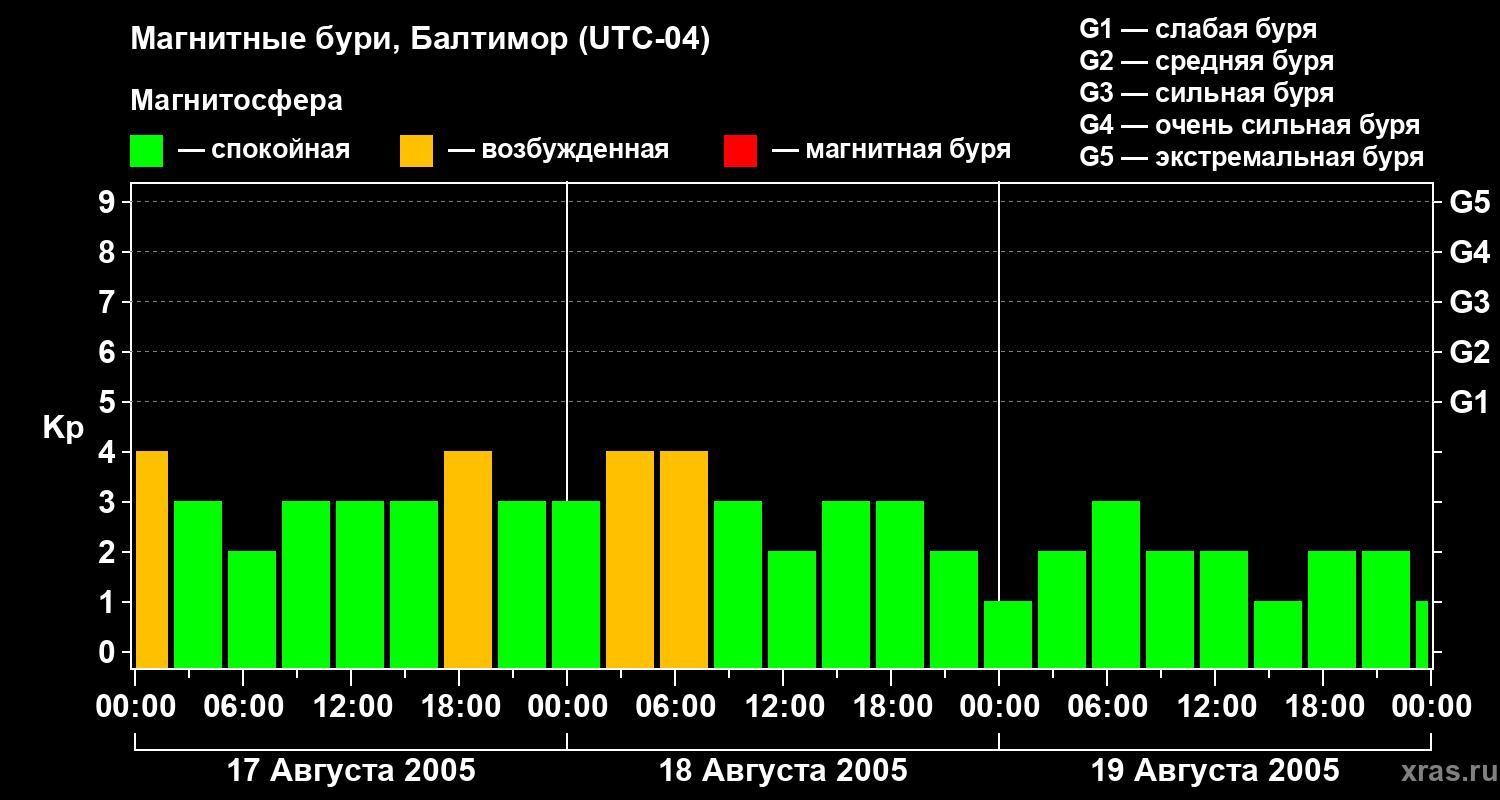Image resolution: width=1500 pixels, height=800 pixels.
Task: Click the orange 00:00 bar on 17 August
Action: point(151,559)
